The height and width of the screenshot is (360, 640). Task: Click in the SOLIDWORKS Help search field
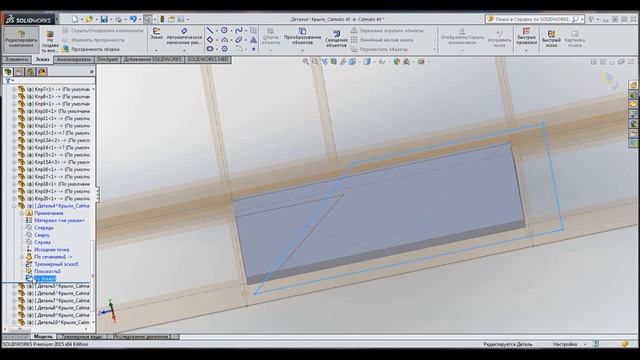(532, 19)
